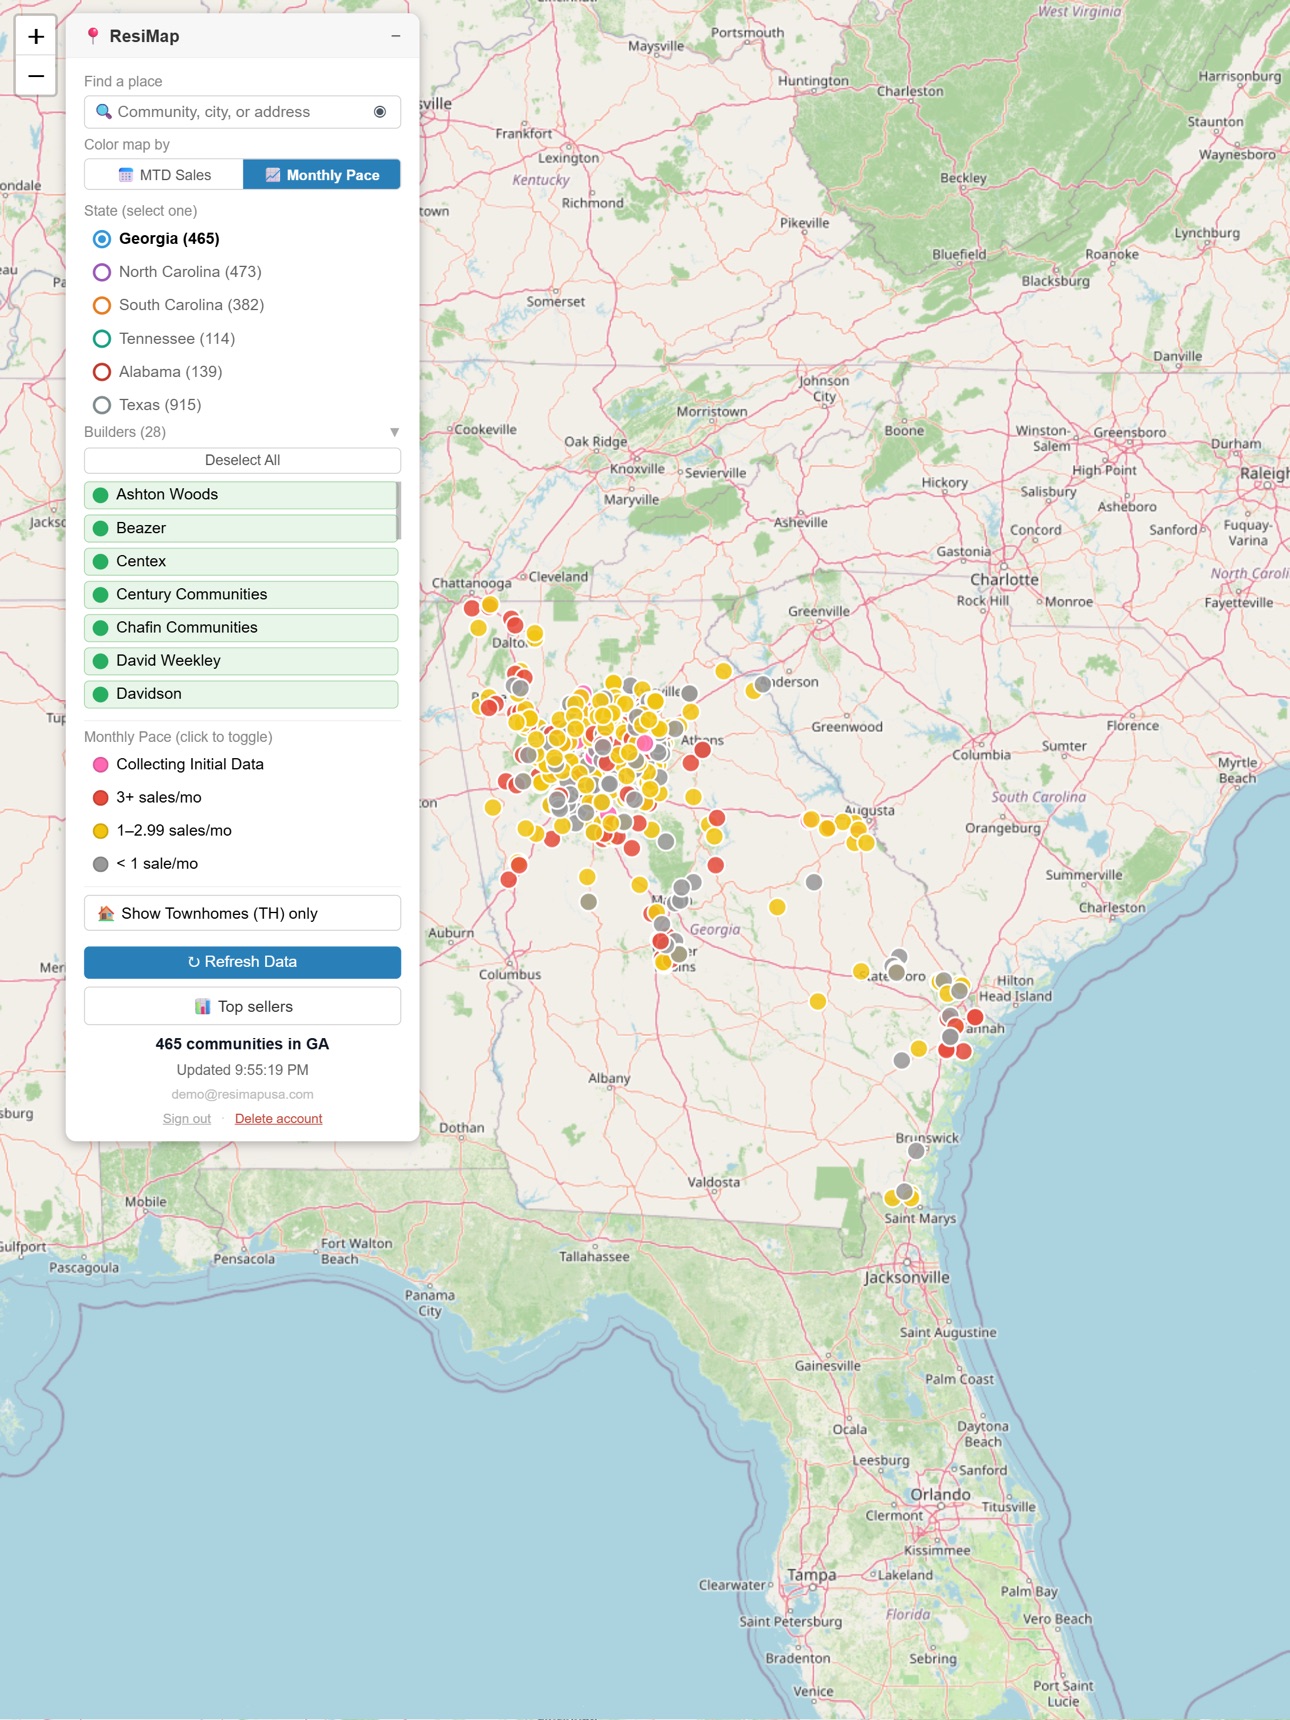The width and height of the screenshot is (1290, 1720).
Task: Switch coloring to MTD Sales
Action: point(164,175)
